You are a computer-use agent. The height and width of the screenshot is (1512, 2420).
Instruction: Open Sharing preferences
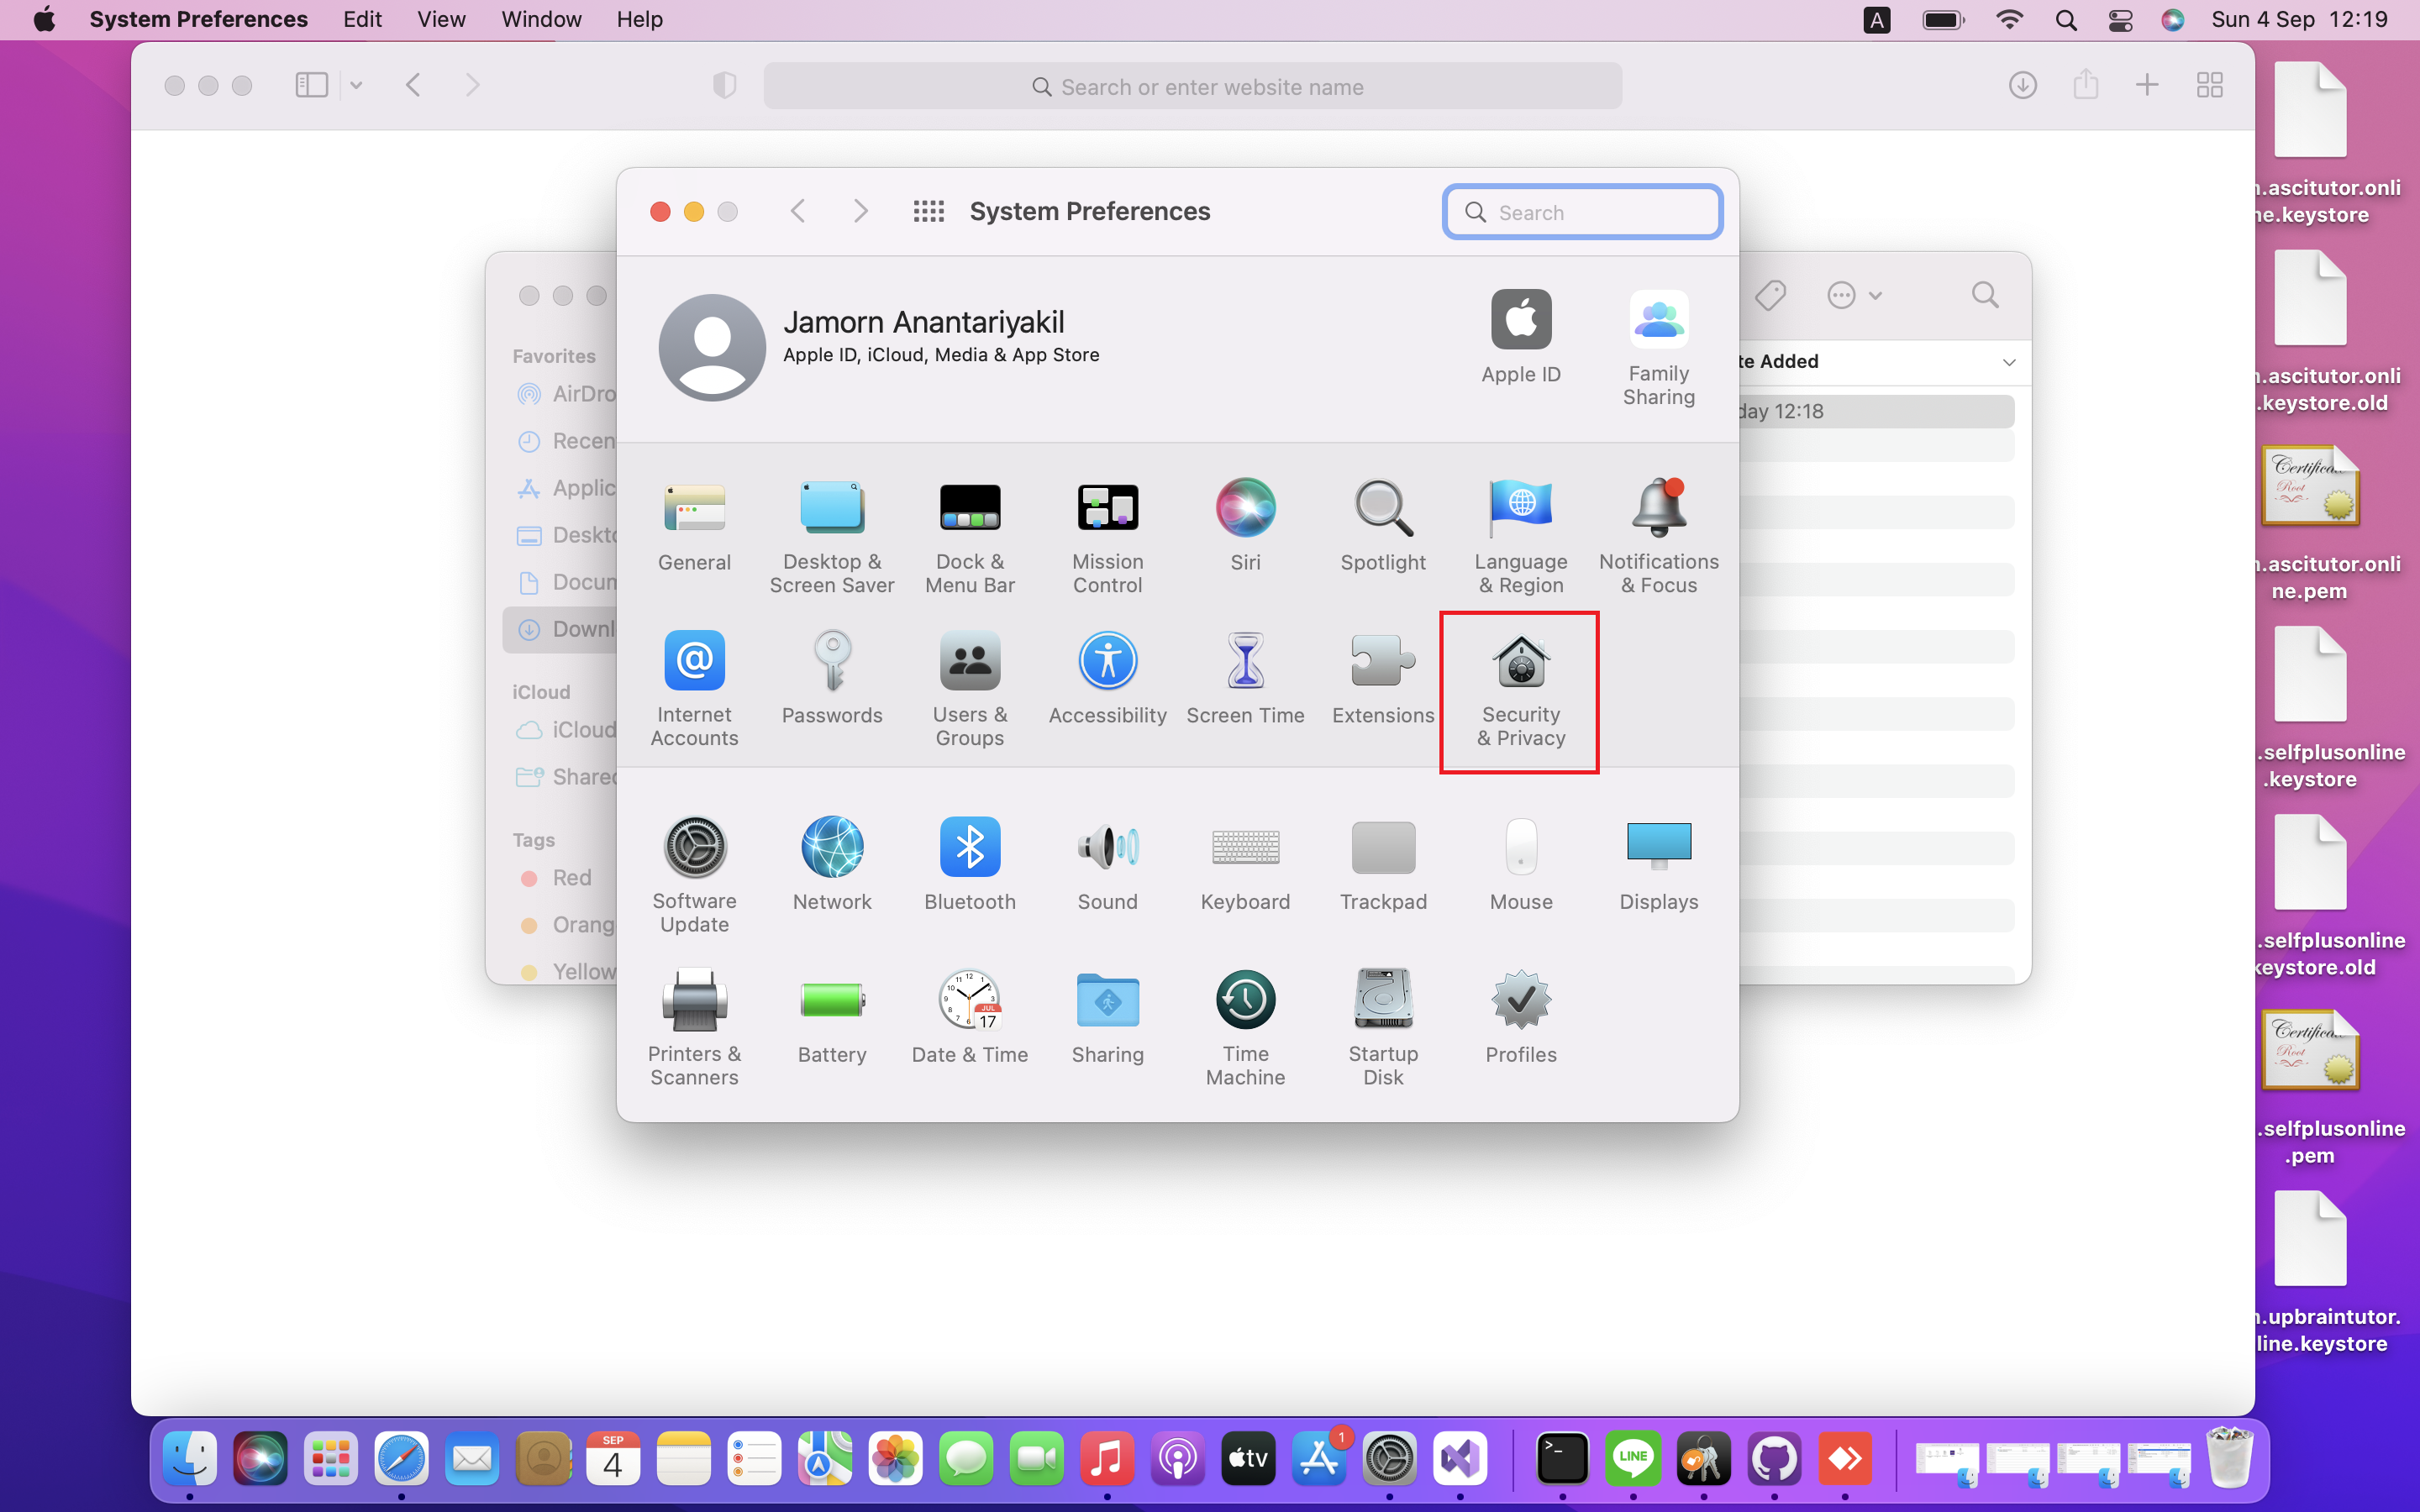(x=1107, y=1019)
